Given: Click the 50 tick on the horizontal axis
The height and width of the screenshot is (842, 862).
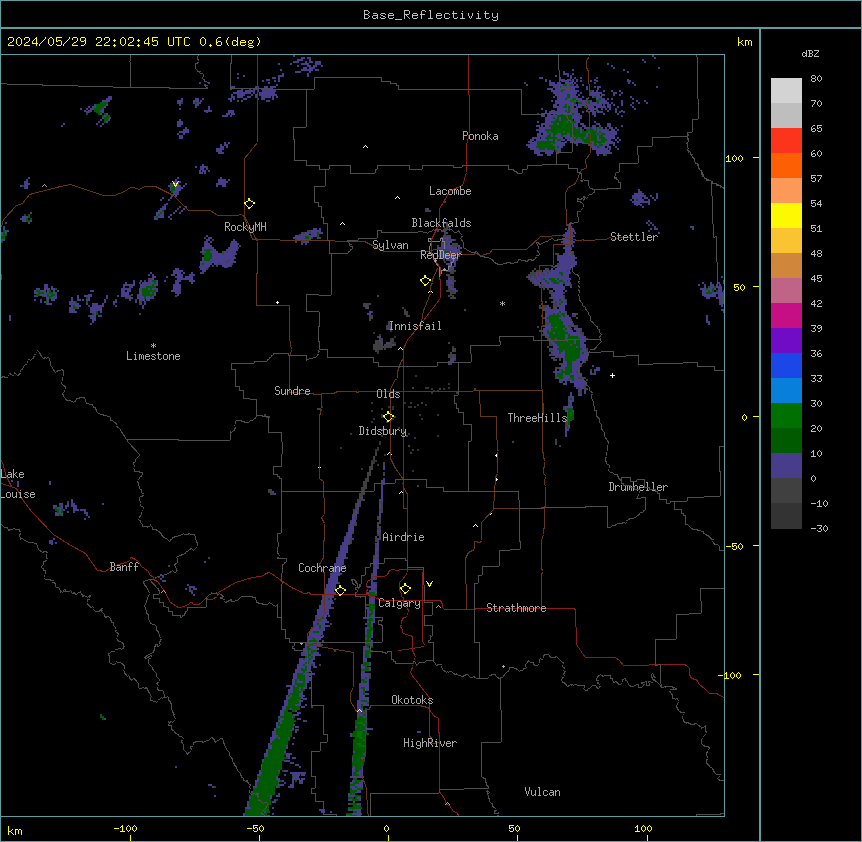Looking at the screenshot, I should [514, 828].
